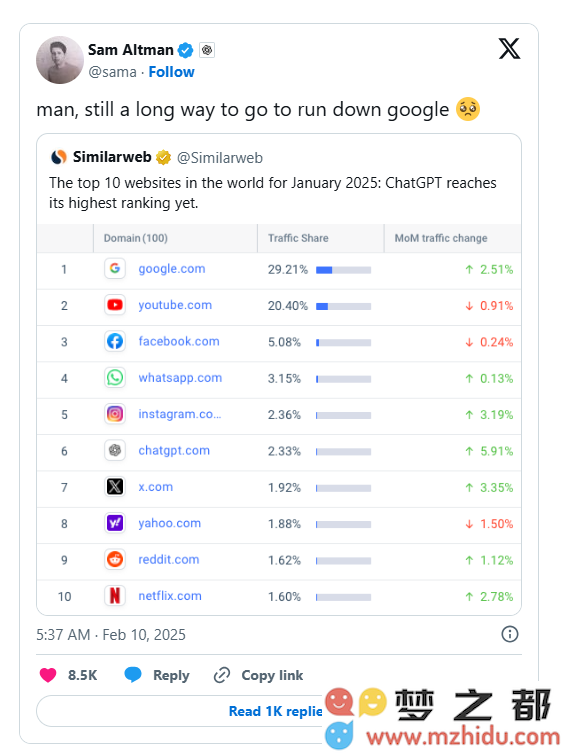Image resolution: width=562 pixels, height=753 pixels.
Task: Click the Netflix icon in row 10
Action: tap(115, 595)
